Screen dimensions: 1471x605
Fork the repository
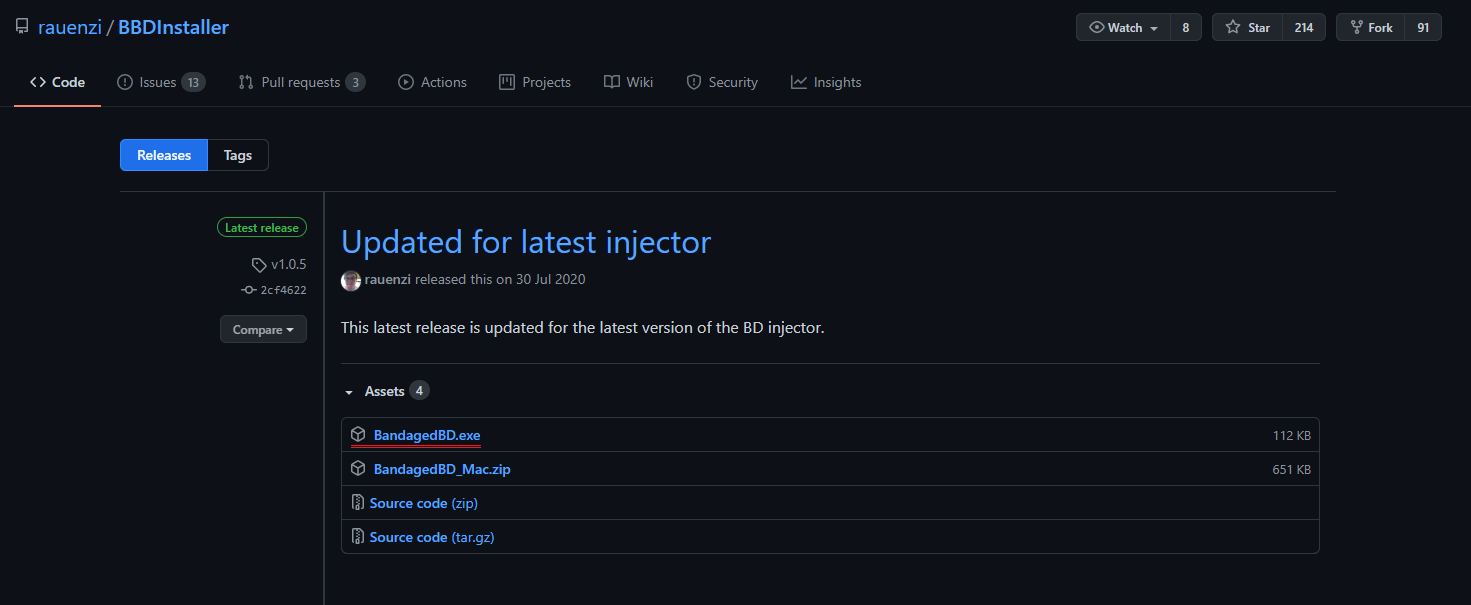(1370, 28)
